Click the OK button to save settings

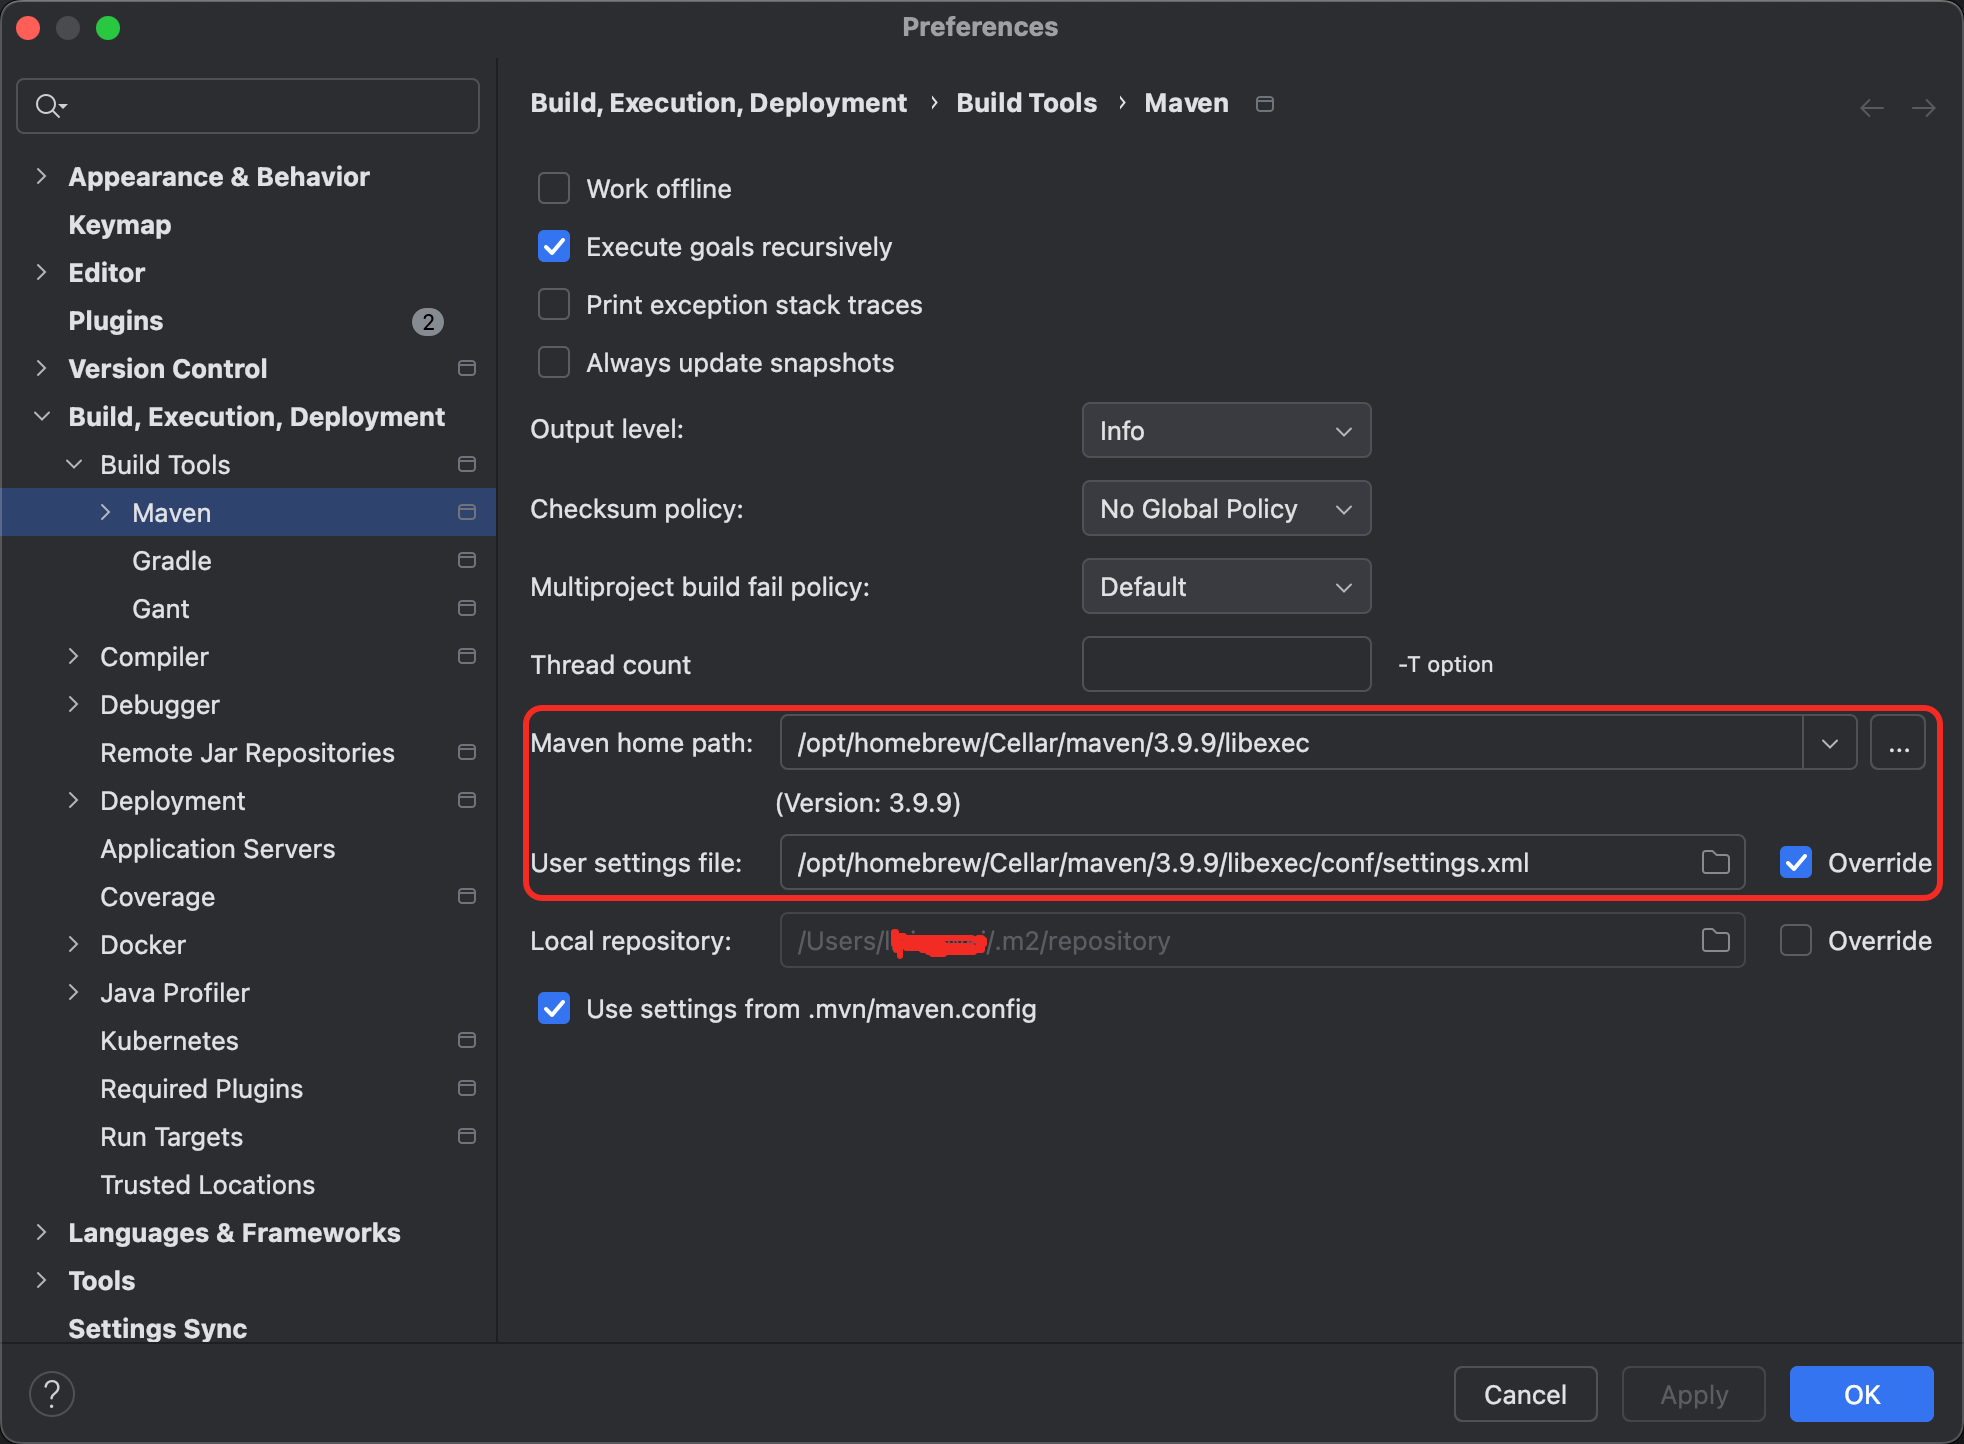click(1860, 1393)
